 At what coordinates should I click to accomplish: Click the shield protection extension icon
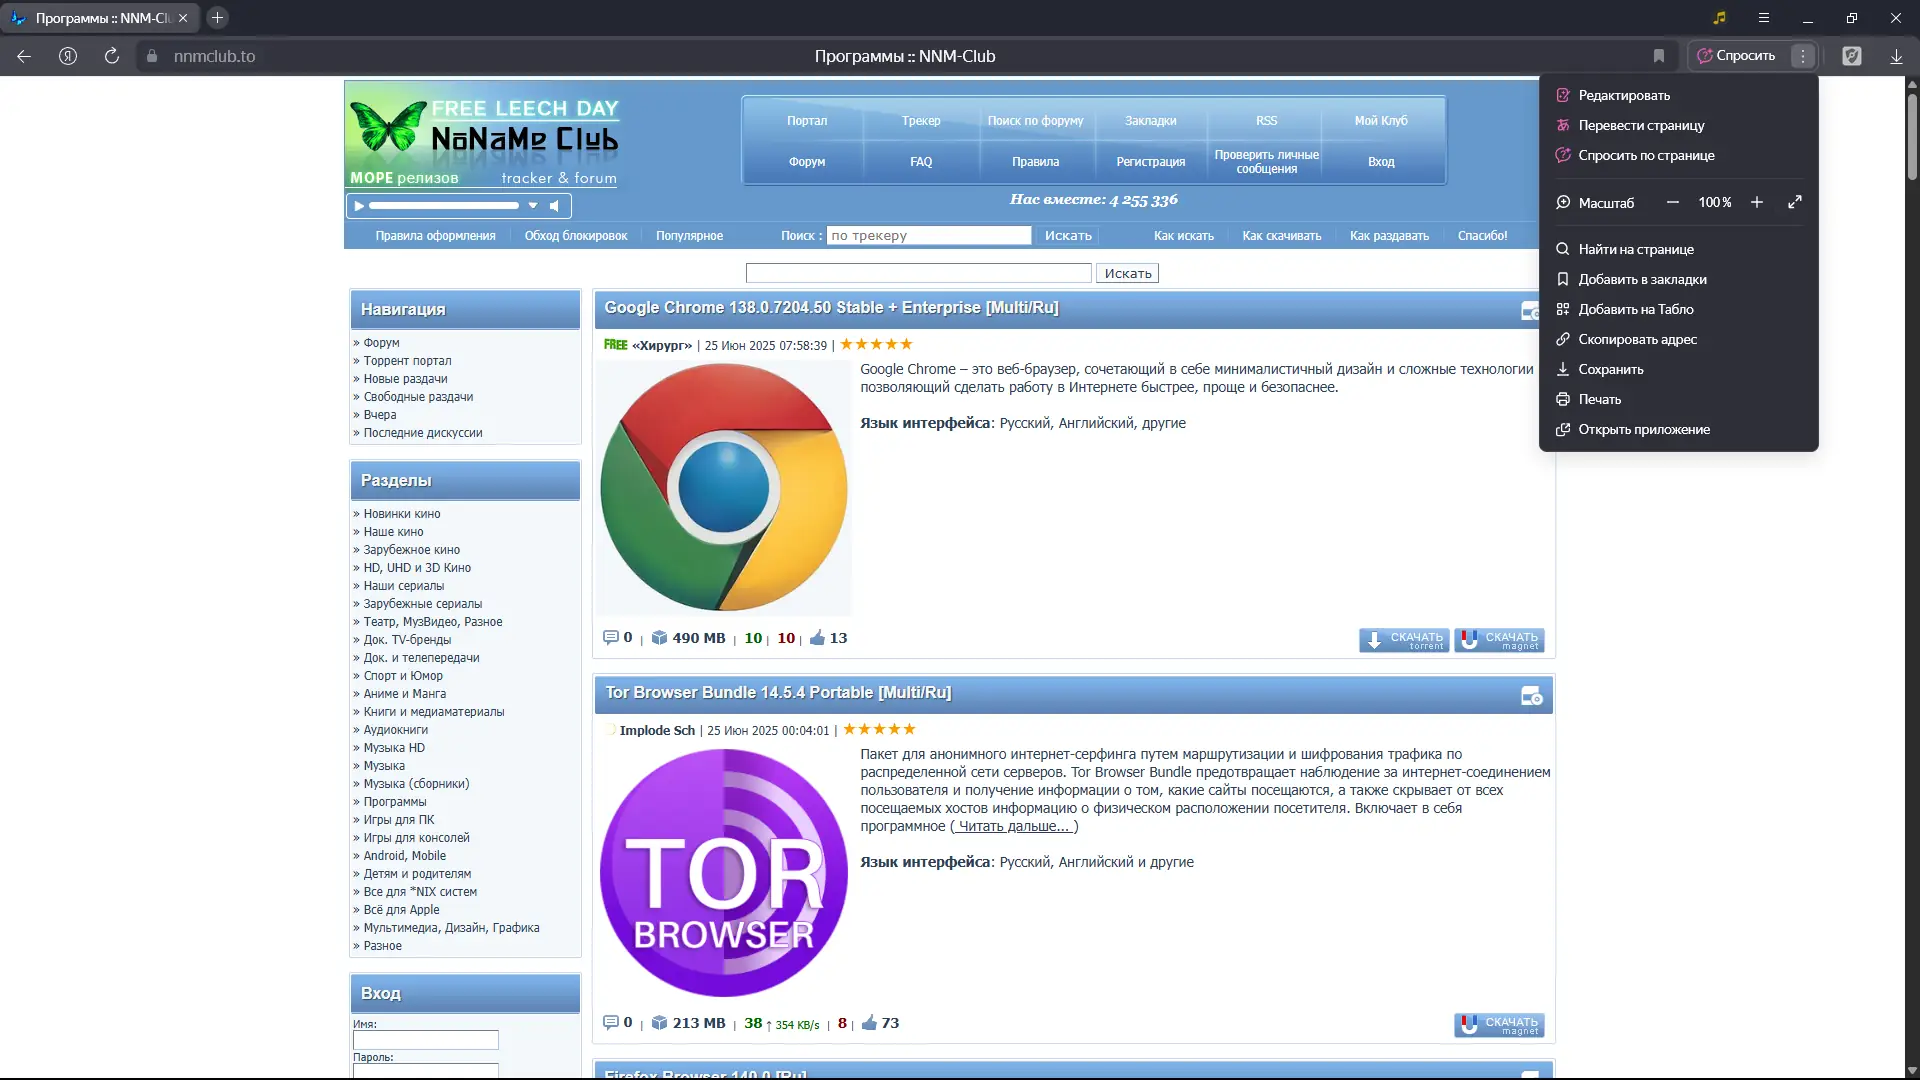(x=1852, y=56)
